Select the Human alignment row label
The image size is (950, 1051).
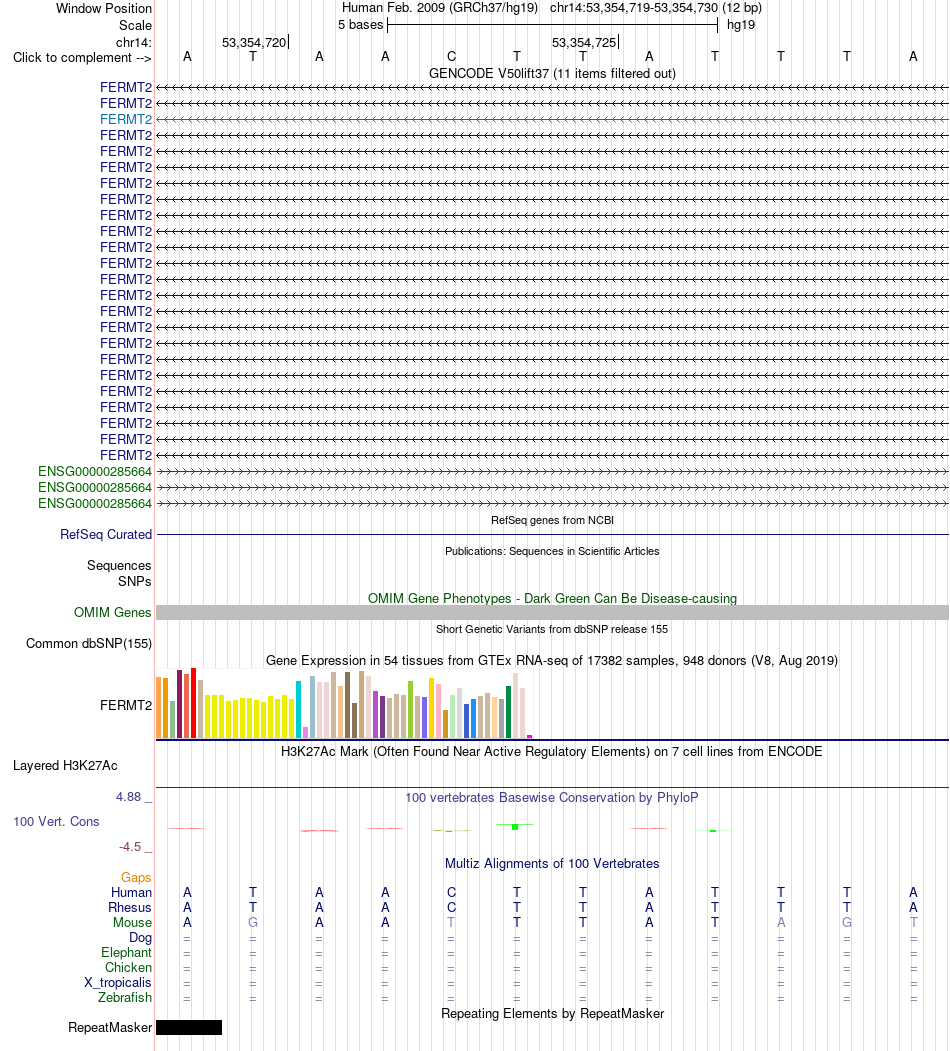pyautogui.click(x=131, y=892)
